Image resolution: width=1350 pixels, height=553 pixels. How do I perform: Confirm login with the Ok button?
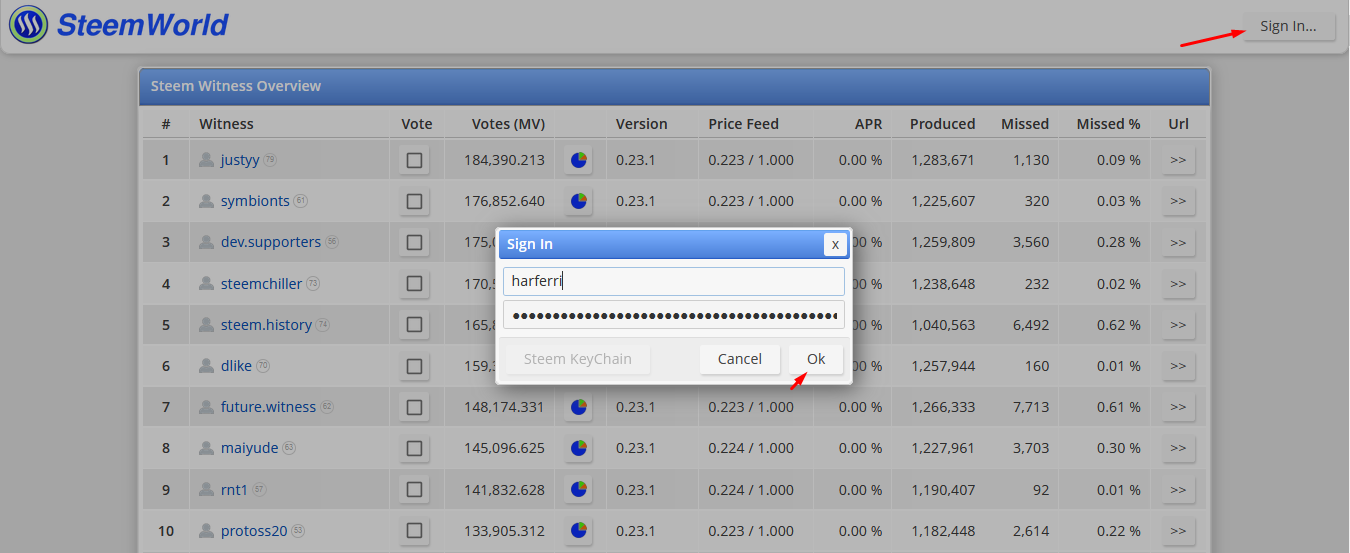[816, 359]
